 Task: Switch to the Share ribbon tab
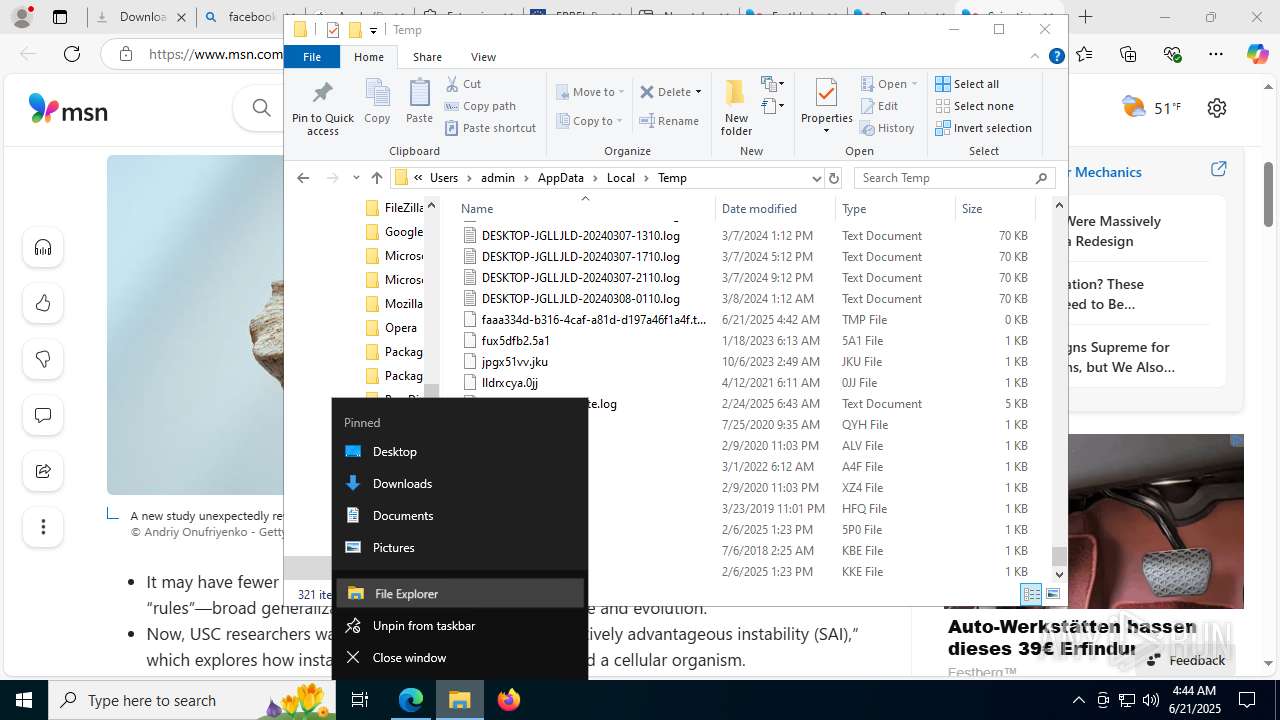[x=427, y=57]
